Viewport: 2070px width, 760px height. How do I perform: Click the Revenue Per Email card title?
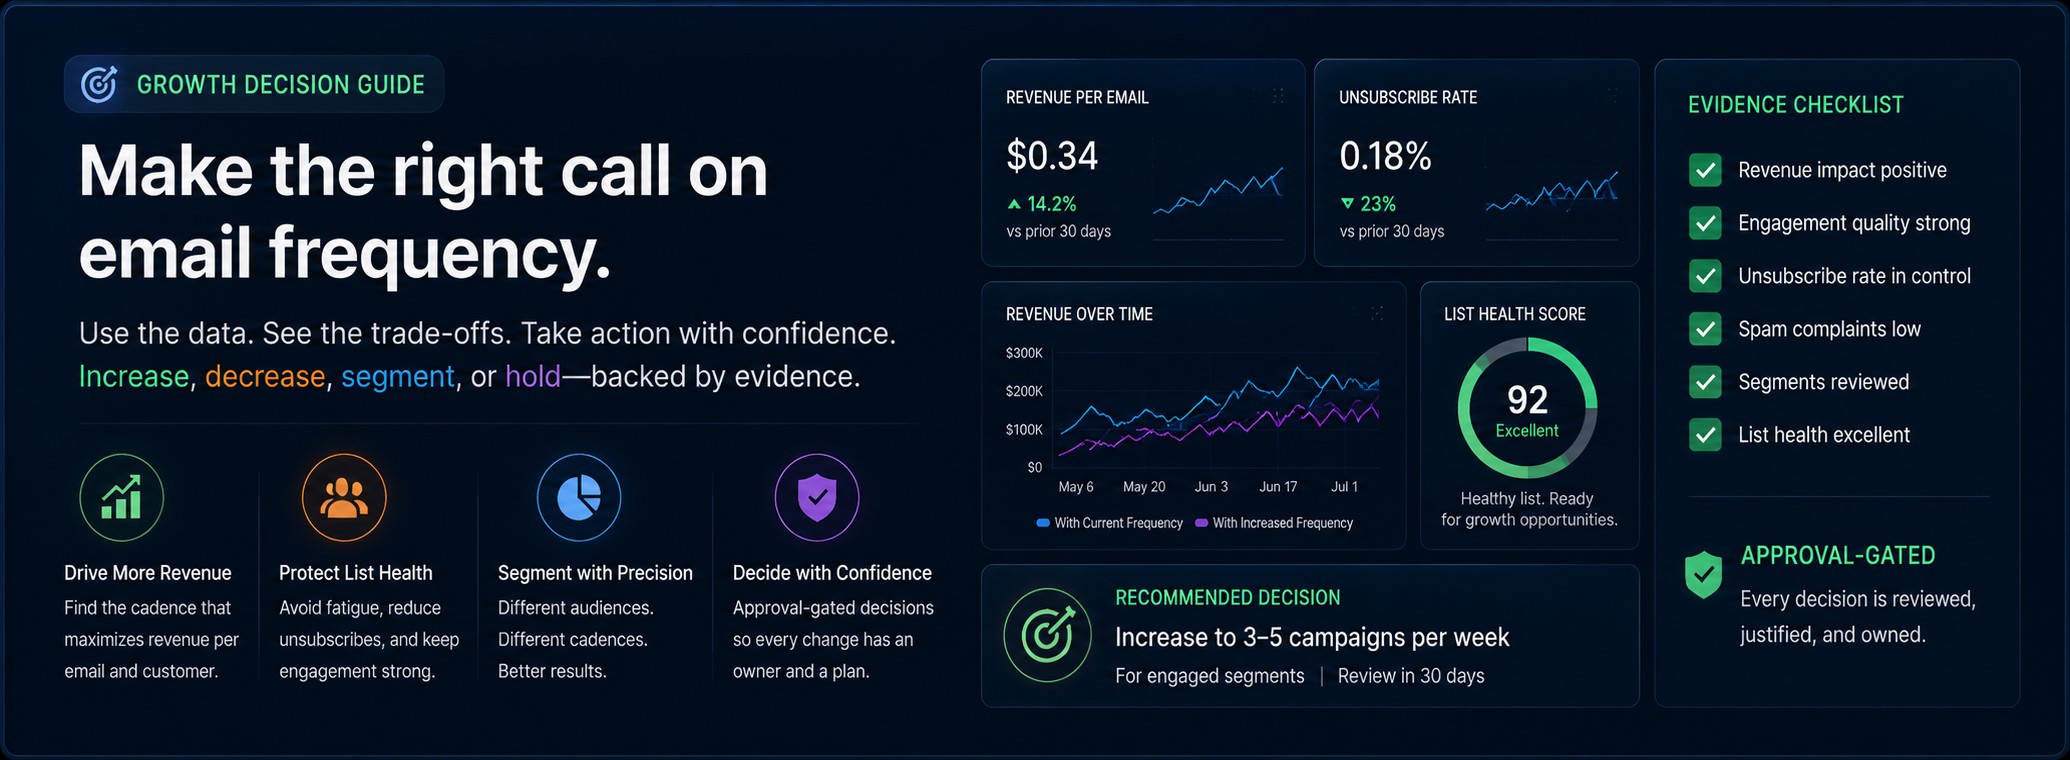[1077, 97]
